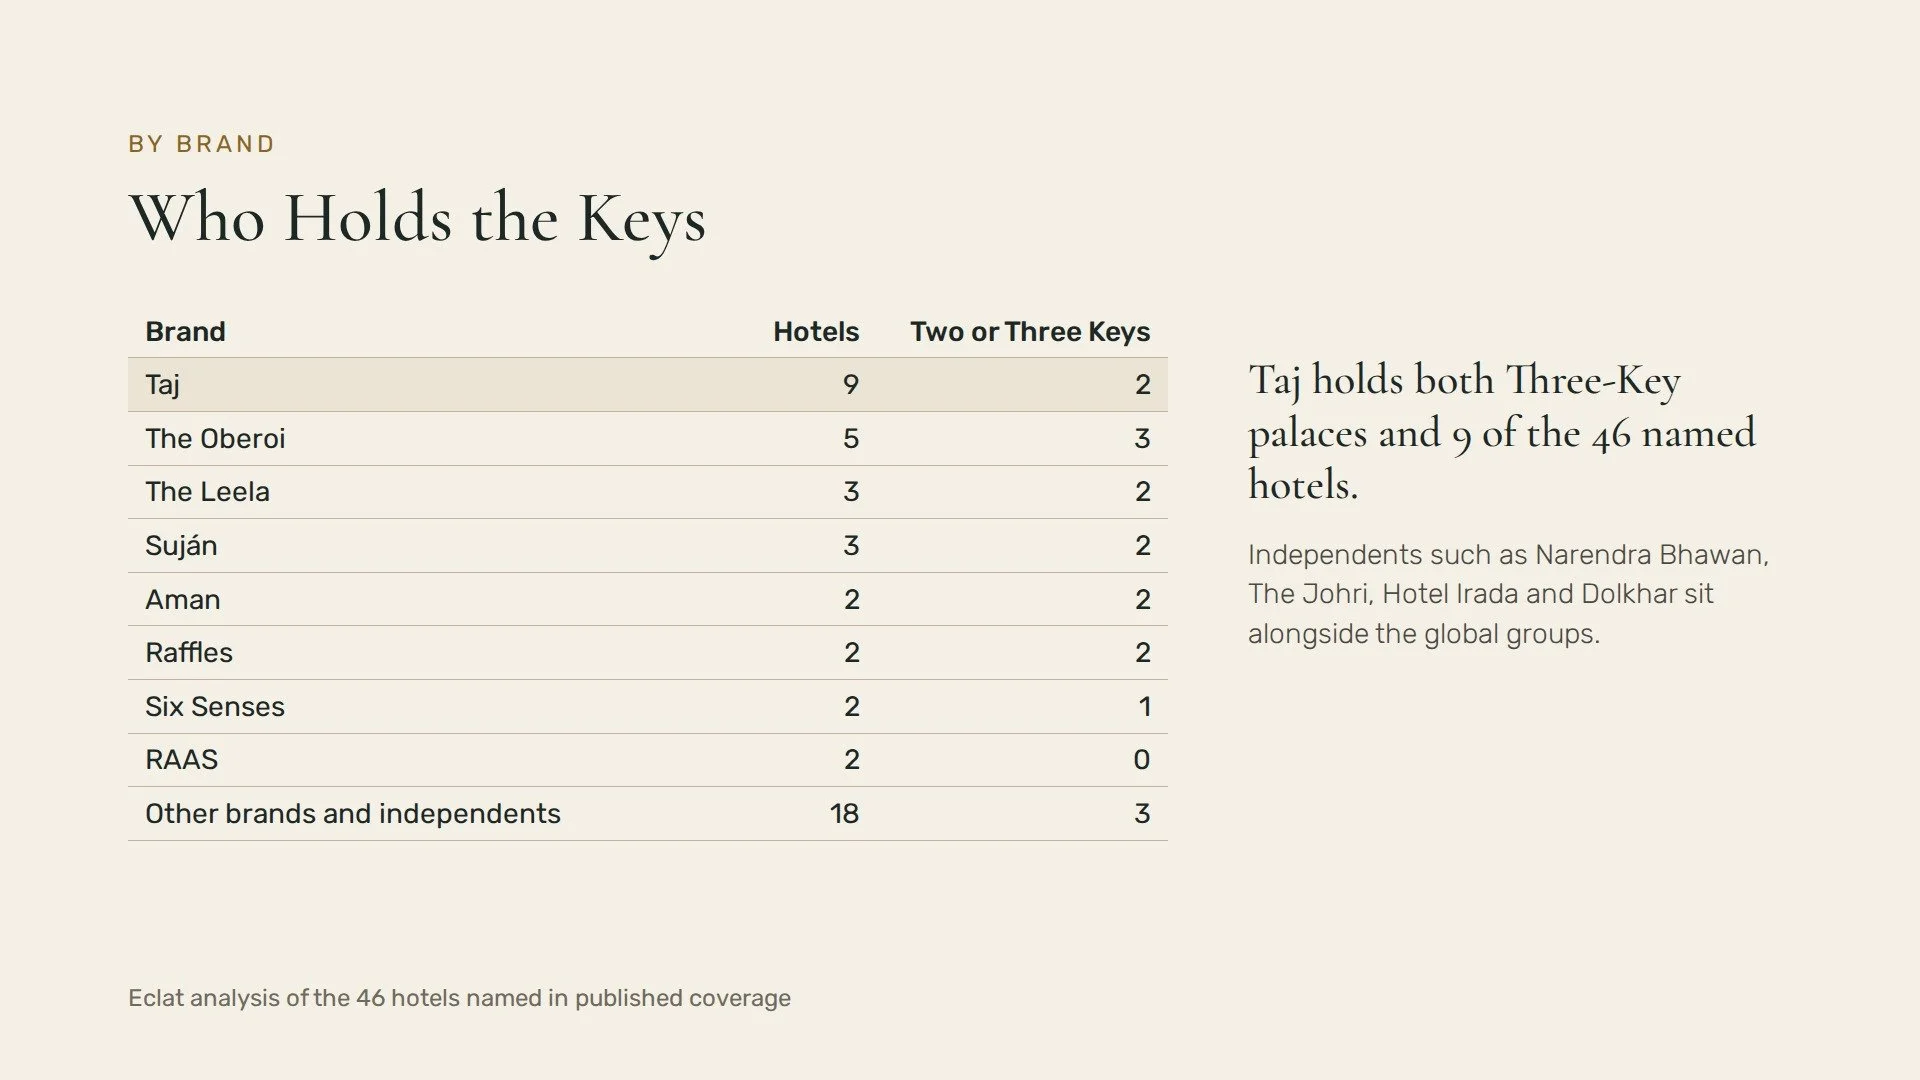Click the Eclat analysis footnote text
Viewport: 1920px width, 1080px height.
pos(459,998)
